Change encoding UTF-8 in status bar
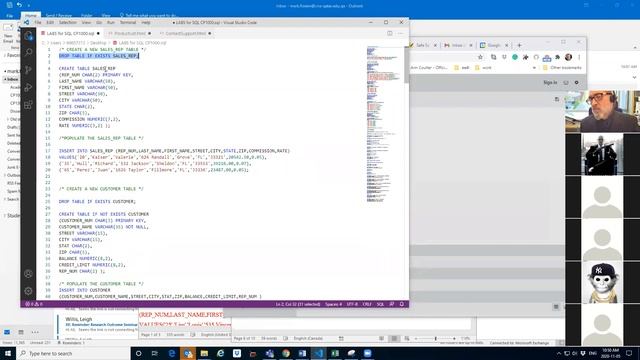Screen dimensions: 640x360 pyautogui.click(x=352, y=304)
